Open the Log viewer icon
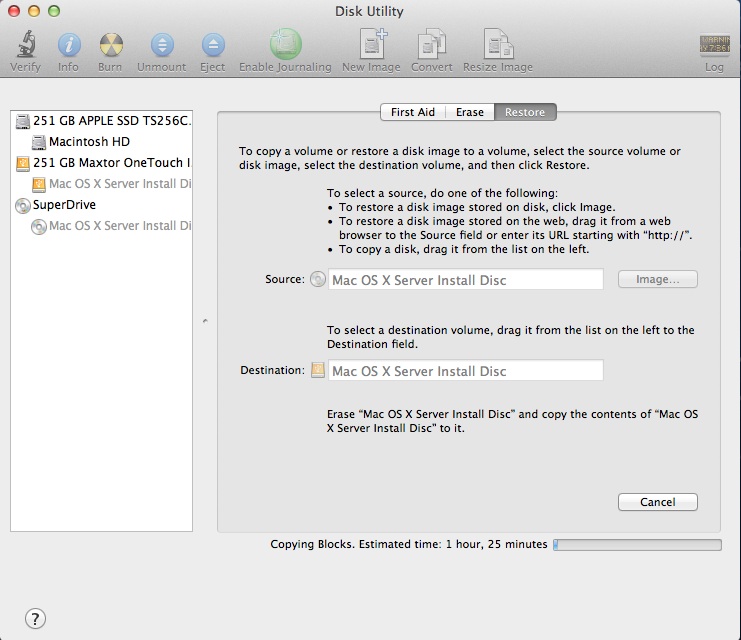Screen dimensions: 741x640 click(x=714, y=45)
